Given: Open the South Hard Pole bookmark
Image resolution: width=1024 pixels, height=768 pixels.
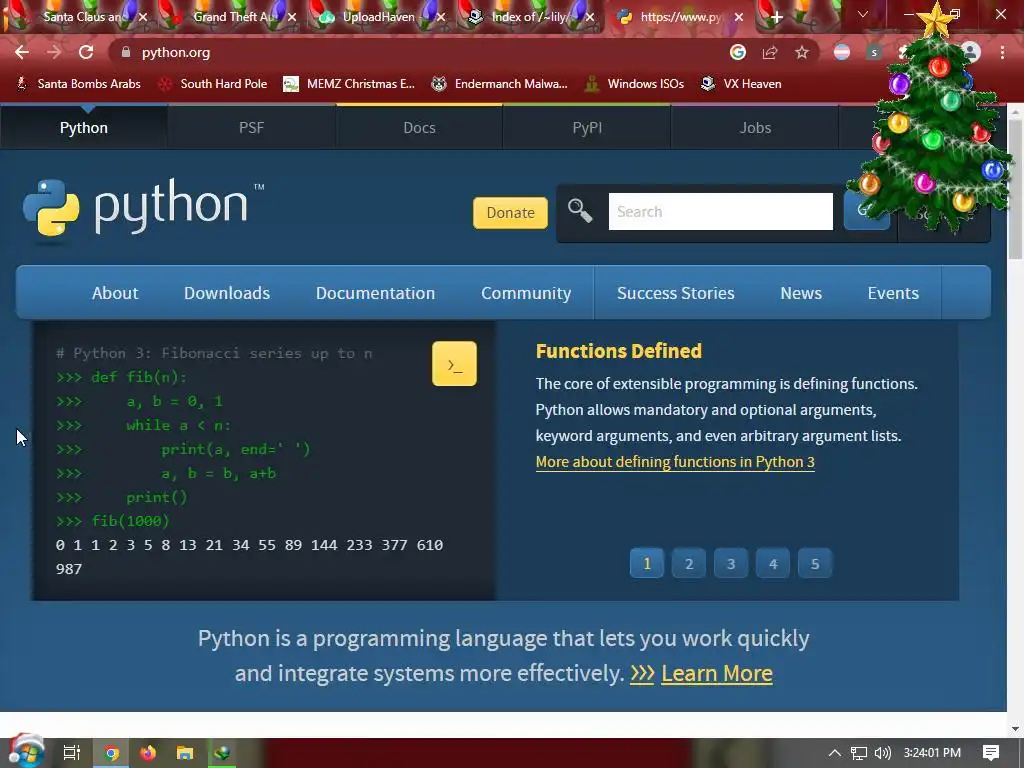Looking at the screenshot, I should point(213,84).
